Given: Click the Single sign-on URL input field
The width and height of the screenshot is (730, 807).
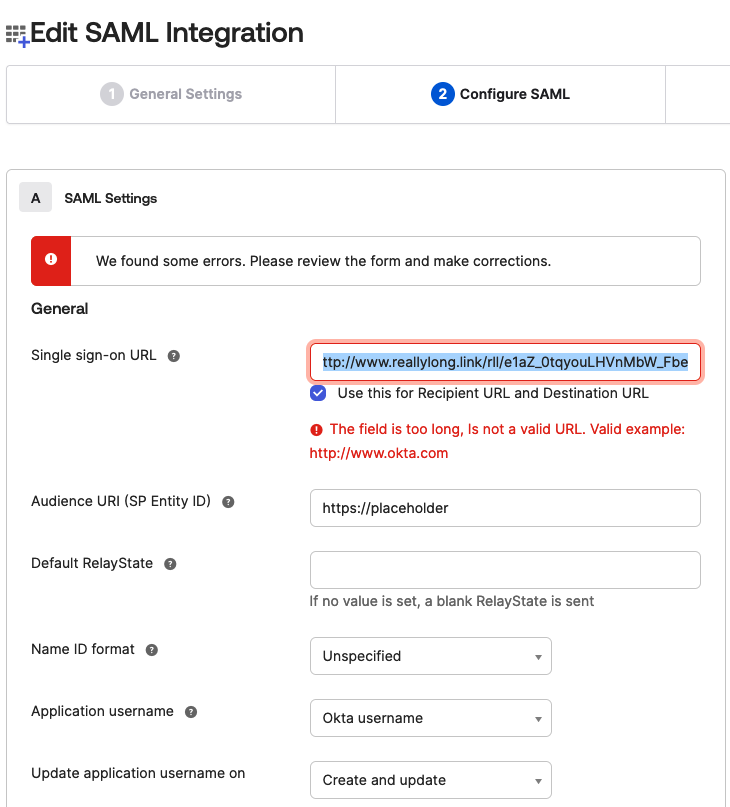Looking at the screenshot, I should (505, 361).
